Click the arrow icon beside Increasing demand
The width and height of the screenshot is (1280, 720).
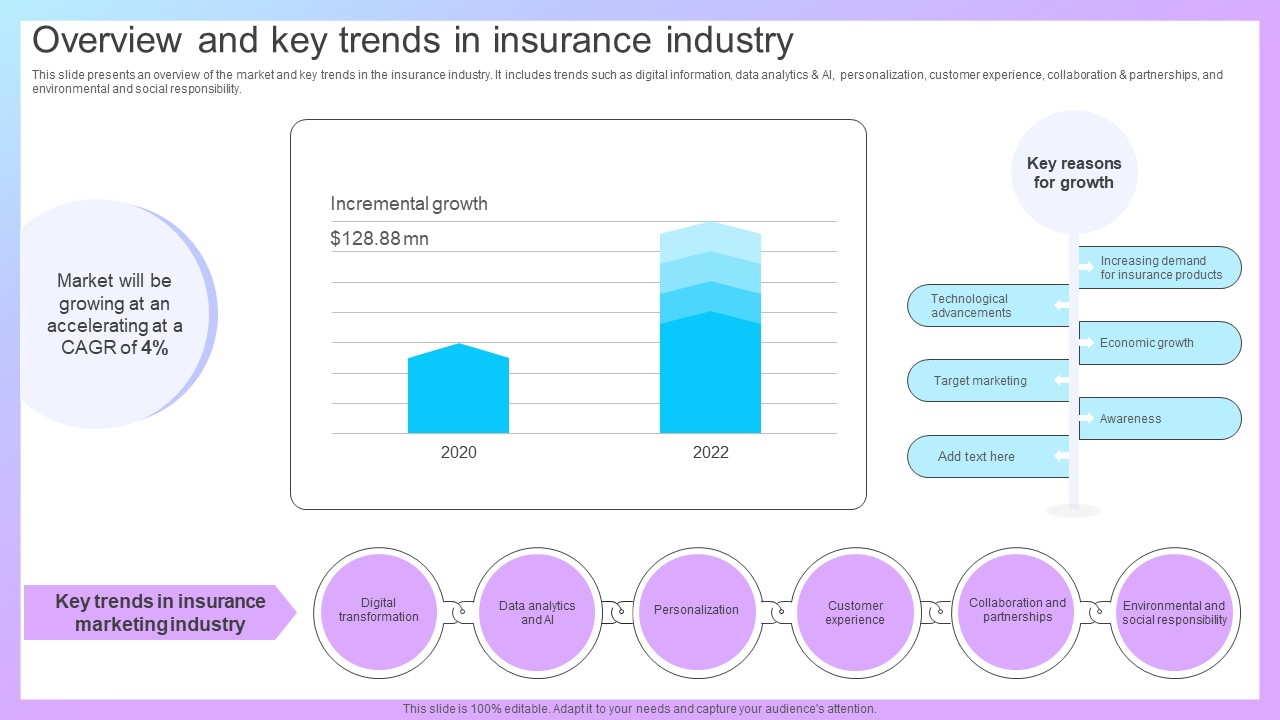click(1086, 267)
